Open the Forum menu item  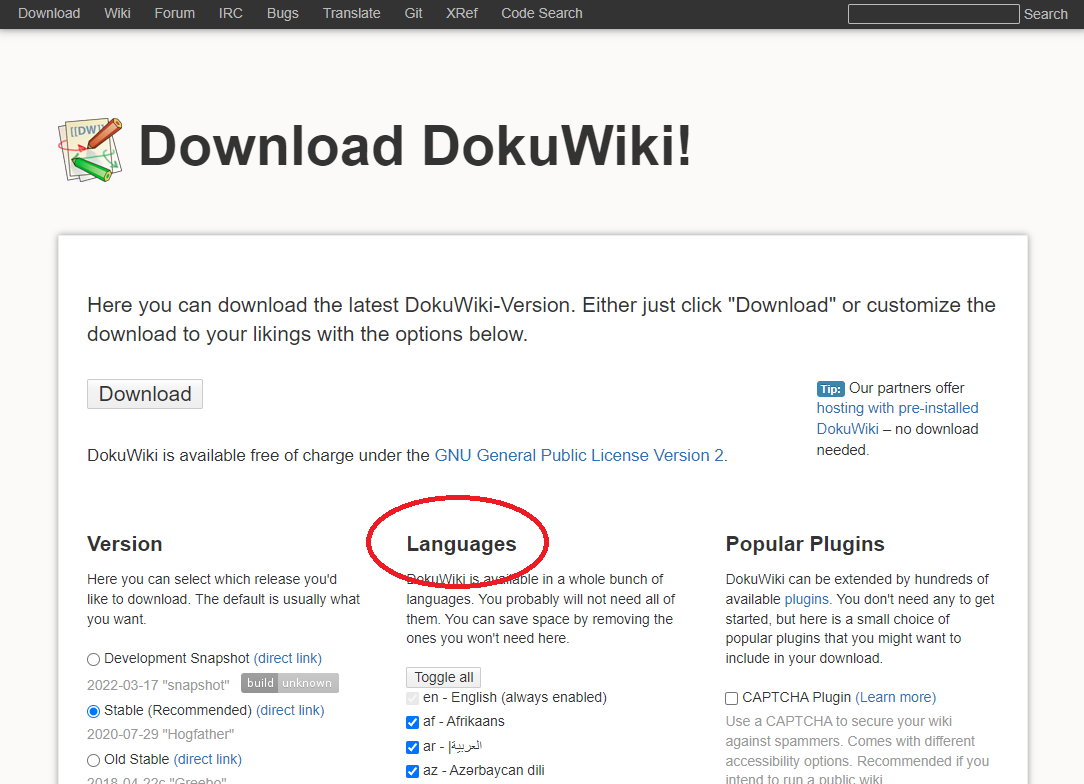174,13
